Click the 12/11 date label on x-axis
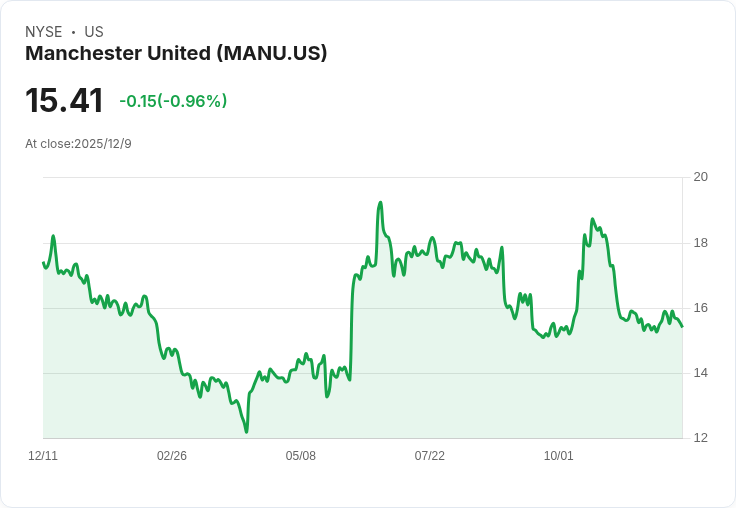736x508 pixels. (x=43, y=455)
